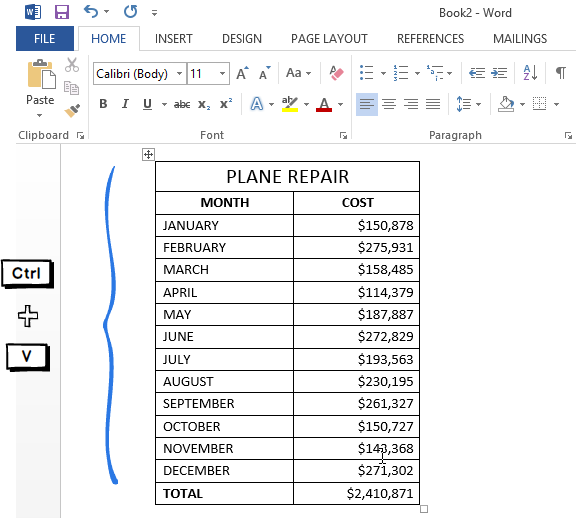Image resolution: width=576 pixels, height=518 pixels.
Task: Undo the last action
Action: [x=91, y=12]
